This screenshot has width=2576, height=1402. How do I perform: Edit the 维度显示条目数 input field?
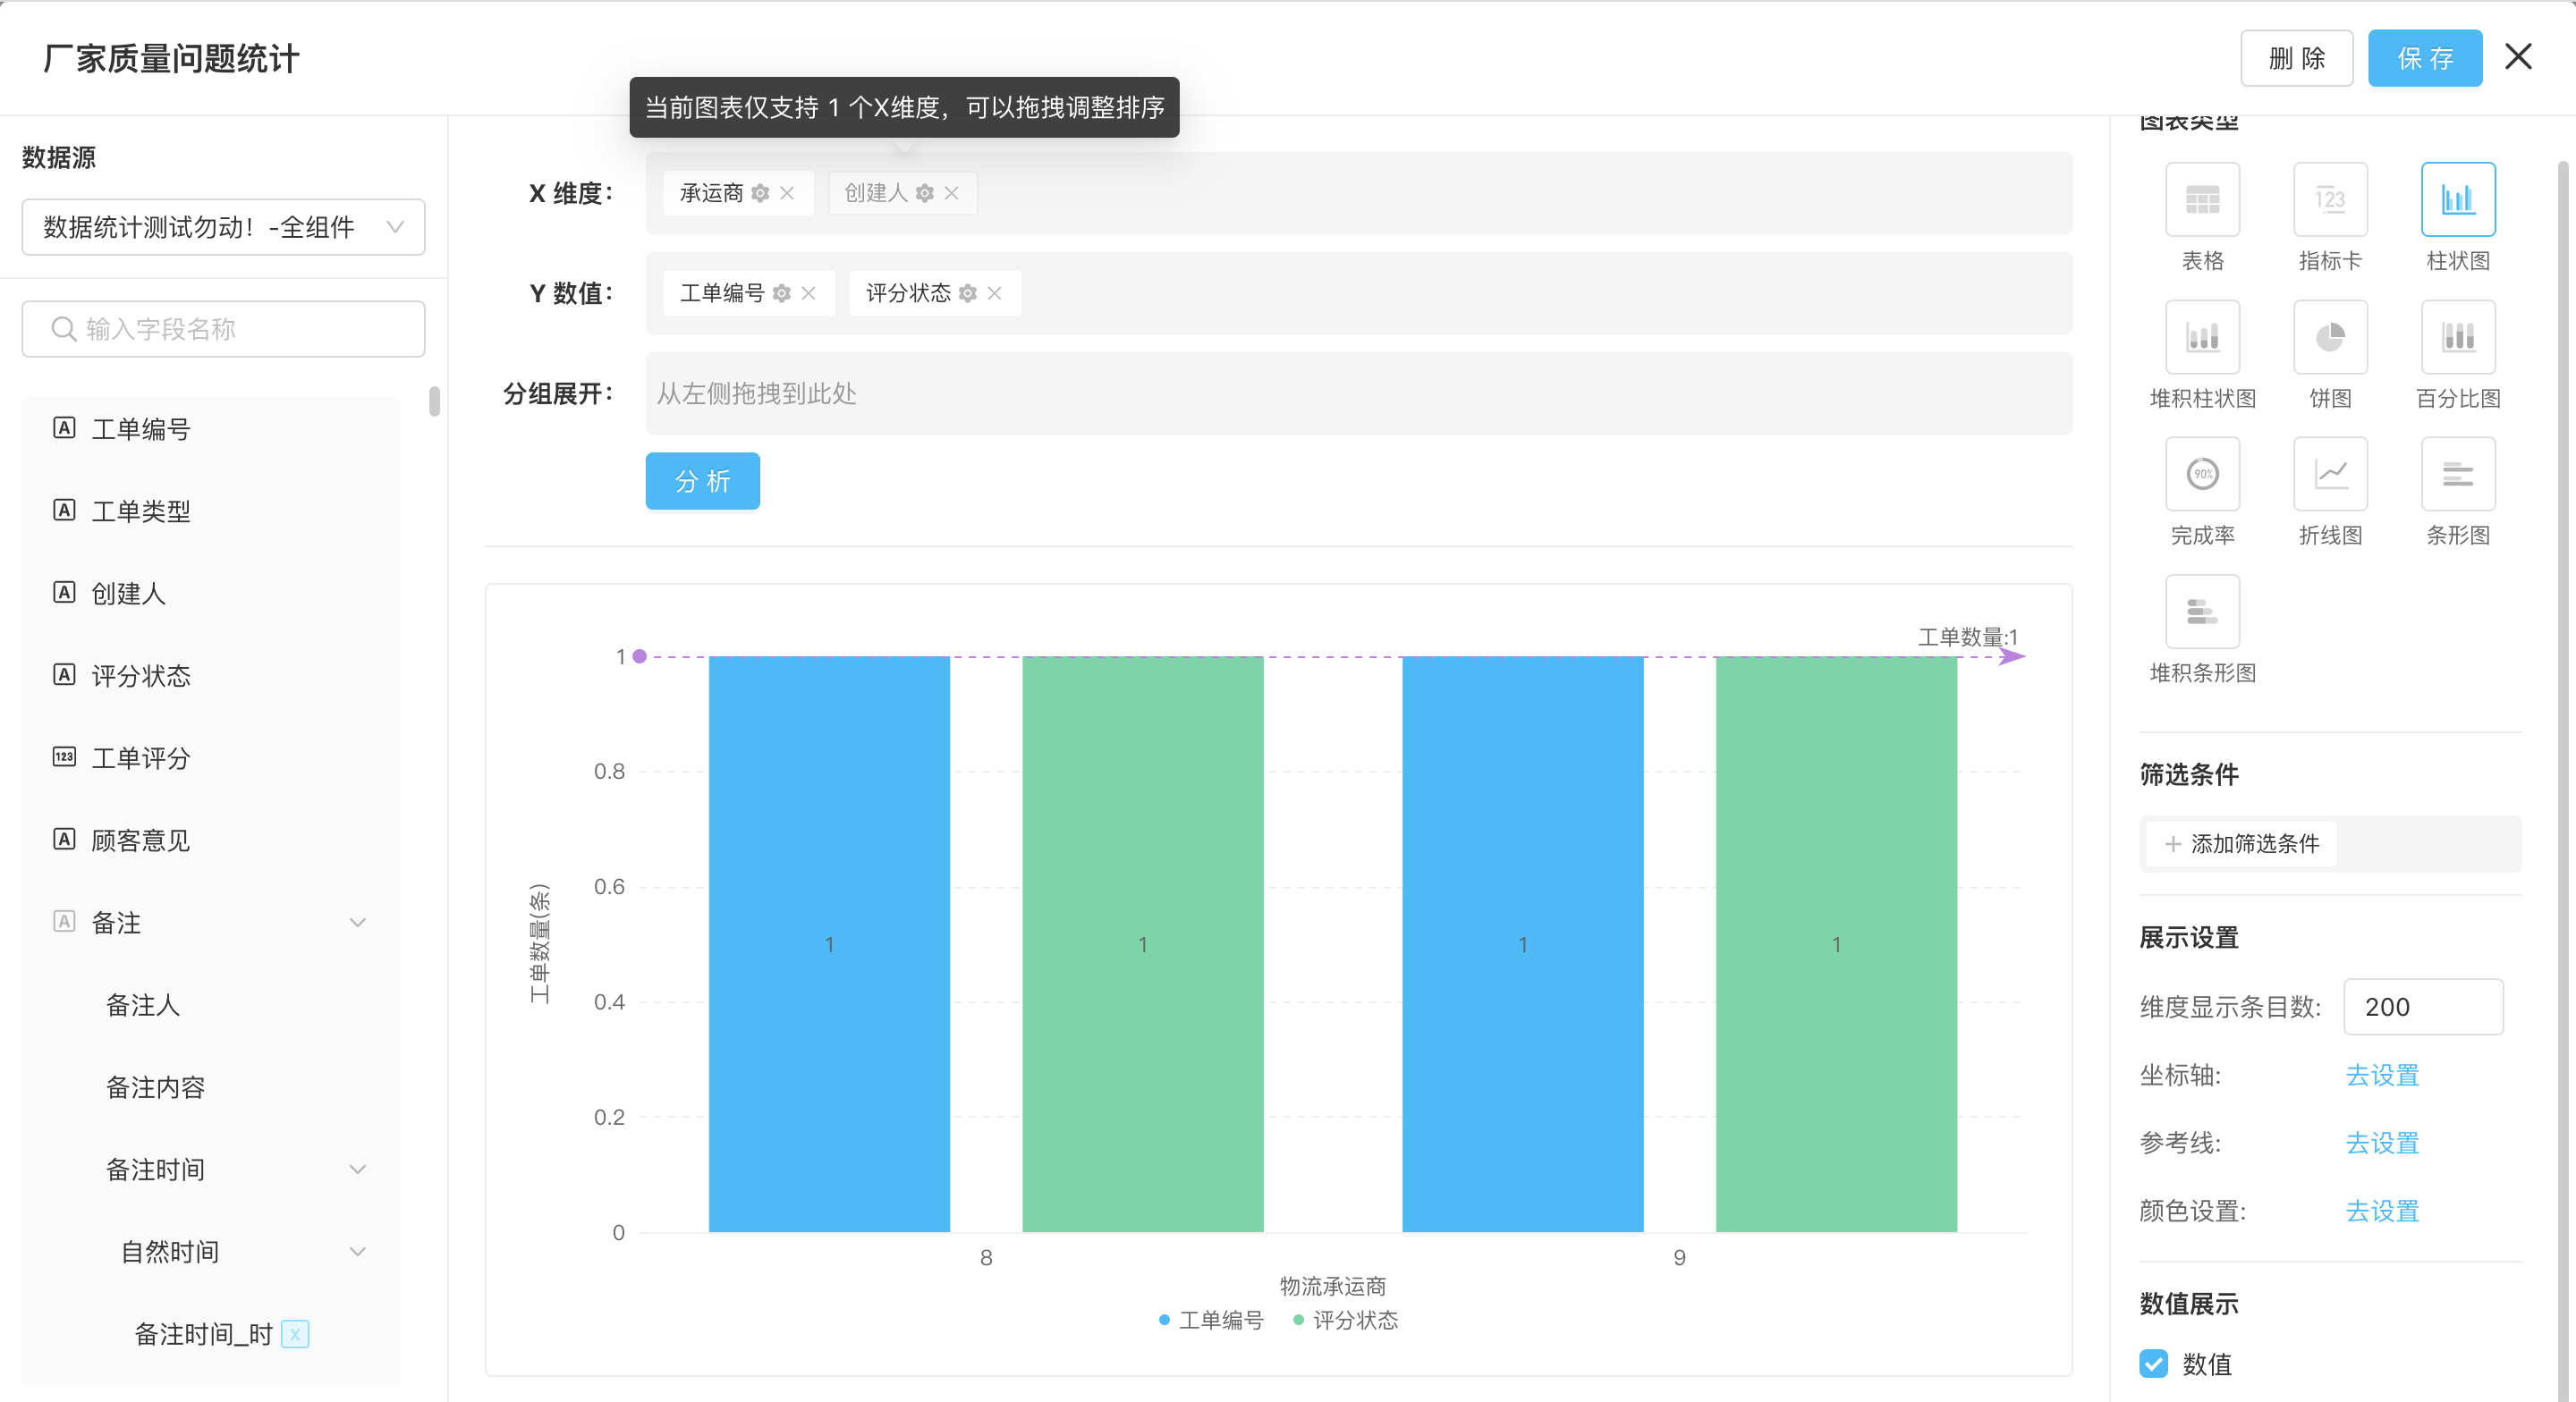(2423, 1007)
